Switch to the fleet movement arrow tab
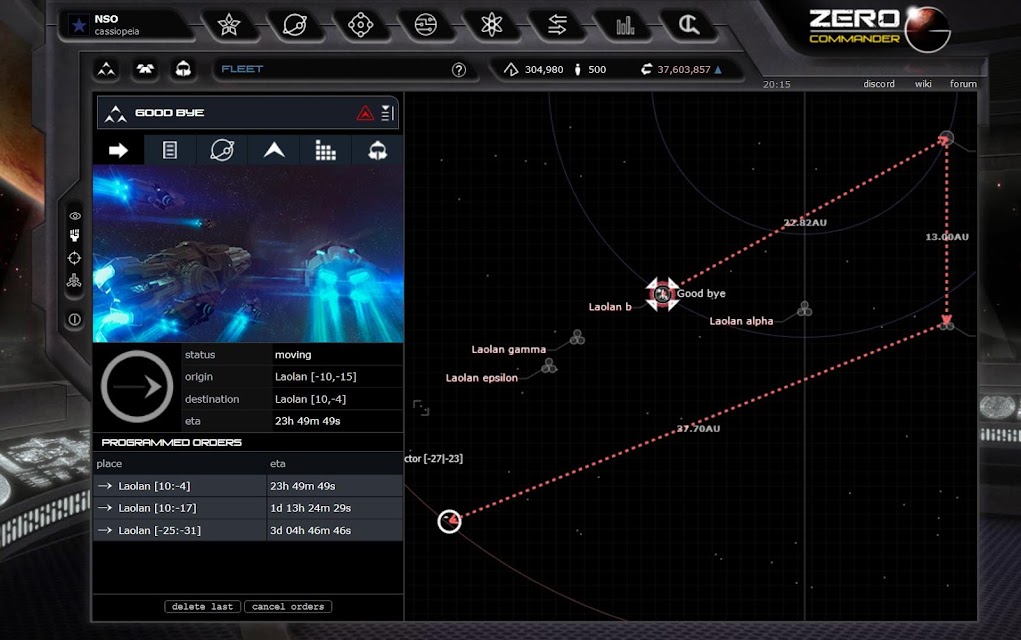Image resolution: width=1021 pixels, height=640 pixels. [118, 150]
